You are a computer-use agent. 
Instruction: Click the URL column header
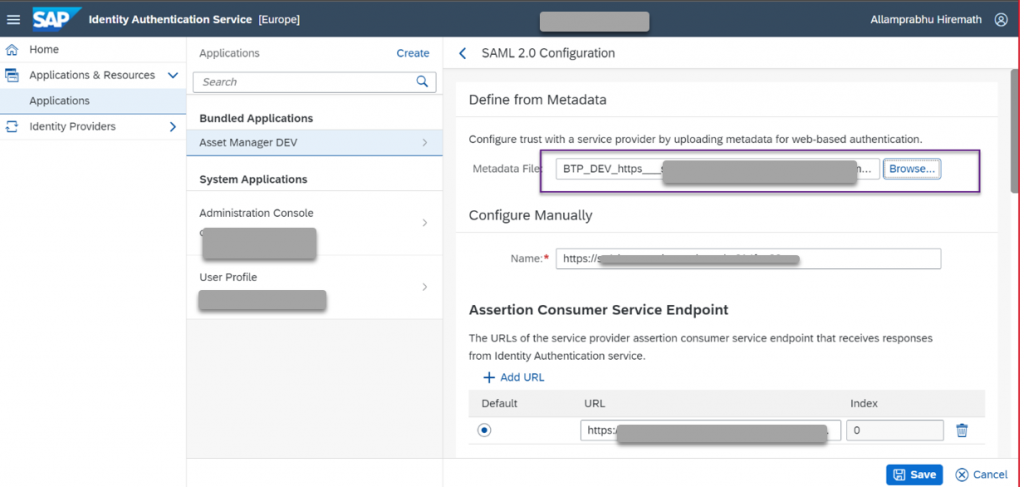594,403
